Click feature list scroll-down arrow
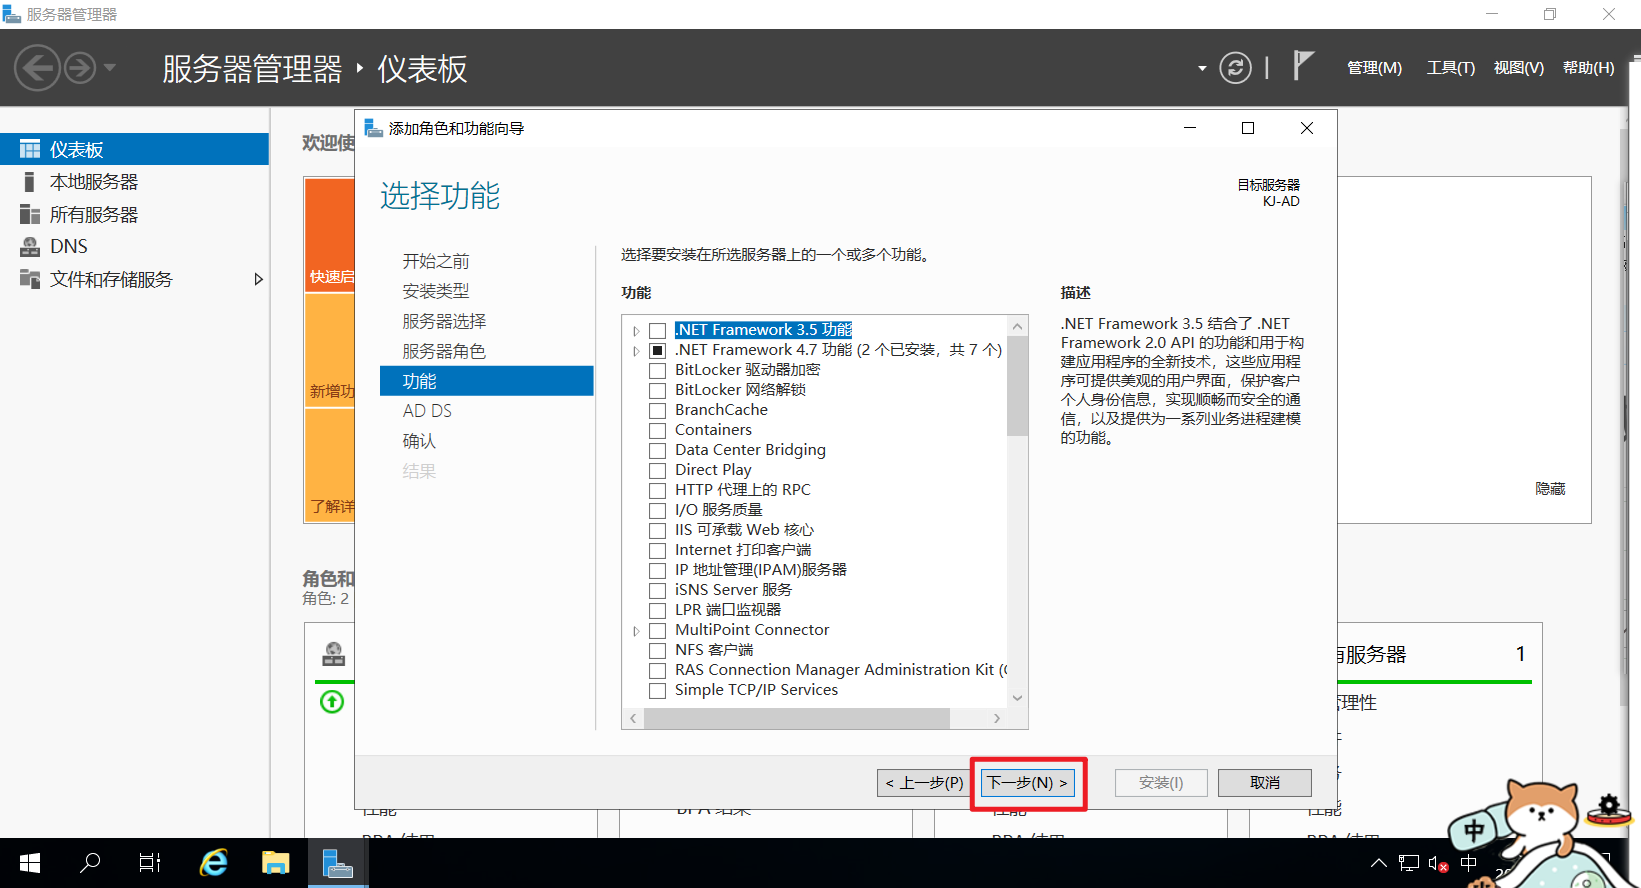Image resolution: width=1641 pixels, height=888 pixels. tap(1017, 698)
